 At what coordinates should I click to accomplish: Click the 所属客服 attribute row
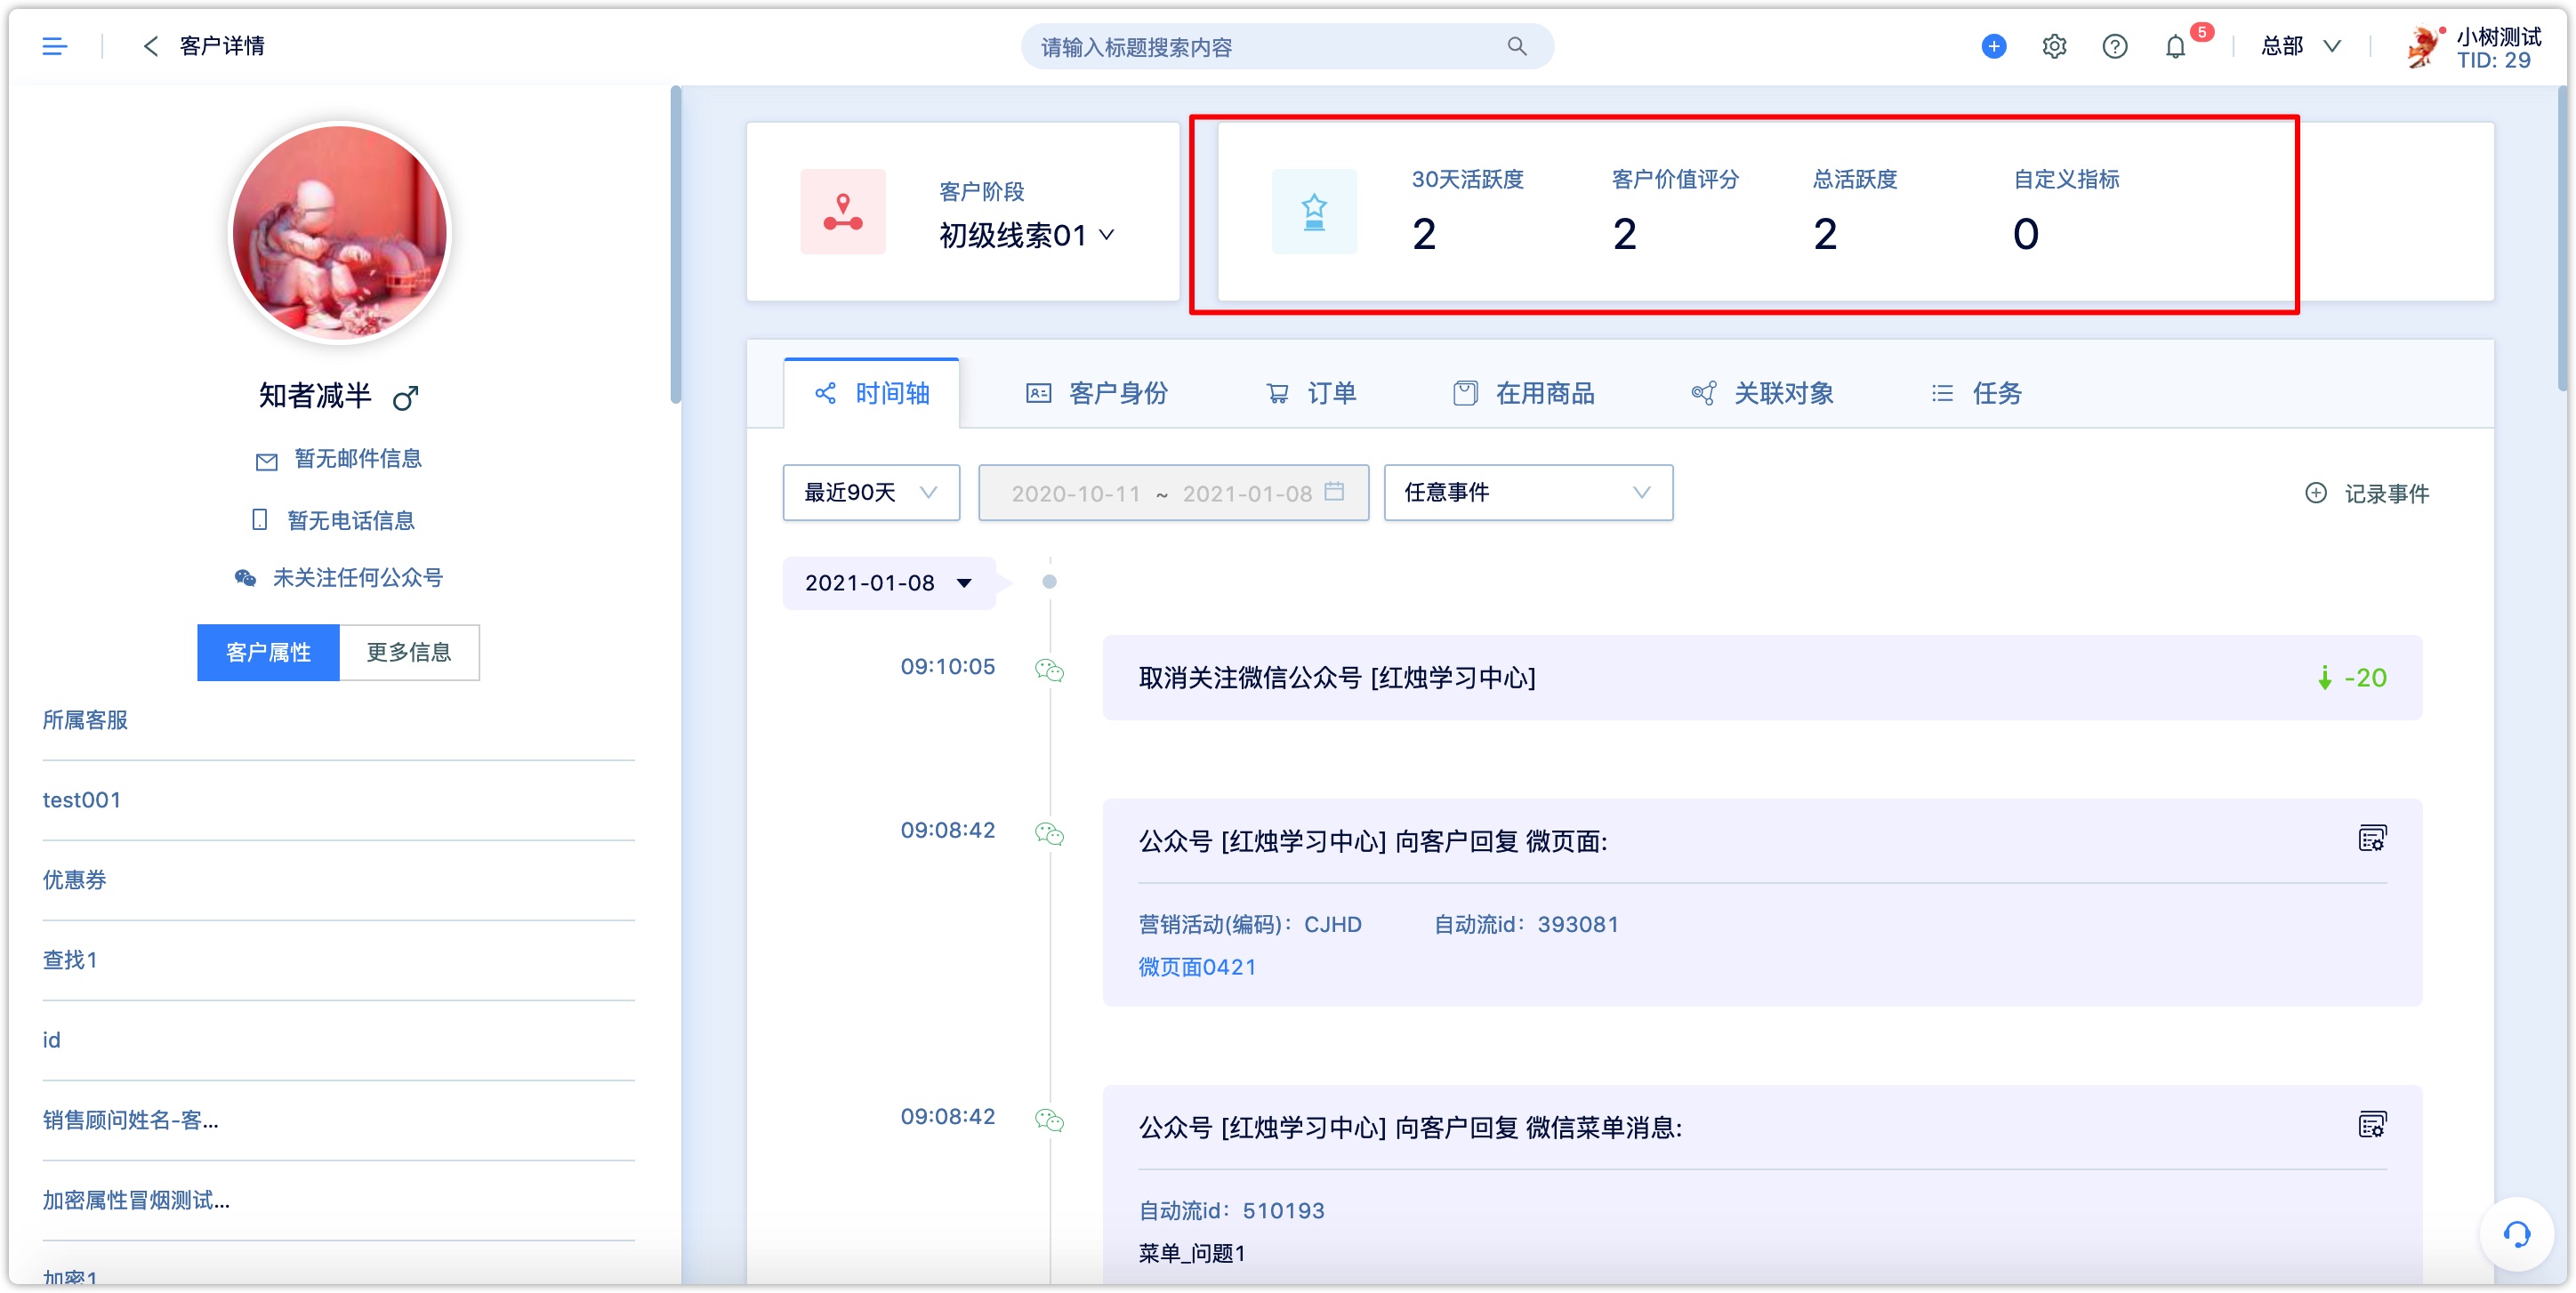tap(338, 720)
